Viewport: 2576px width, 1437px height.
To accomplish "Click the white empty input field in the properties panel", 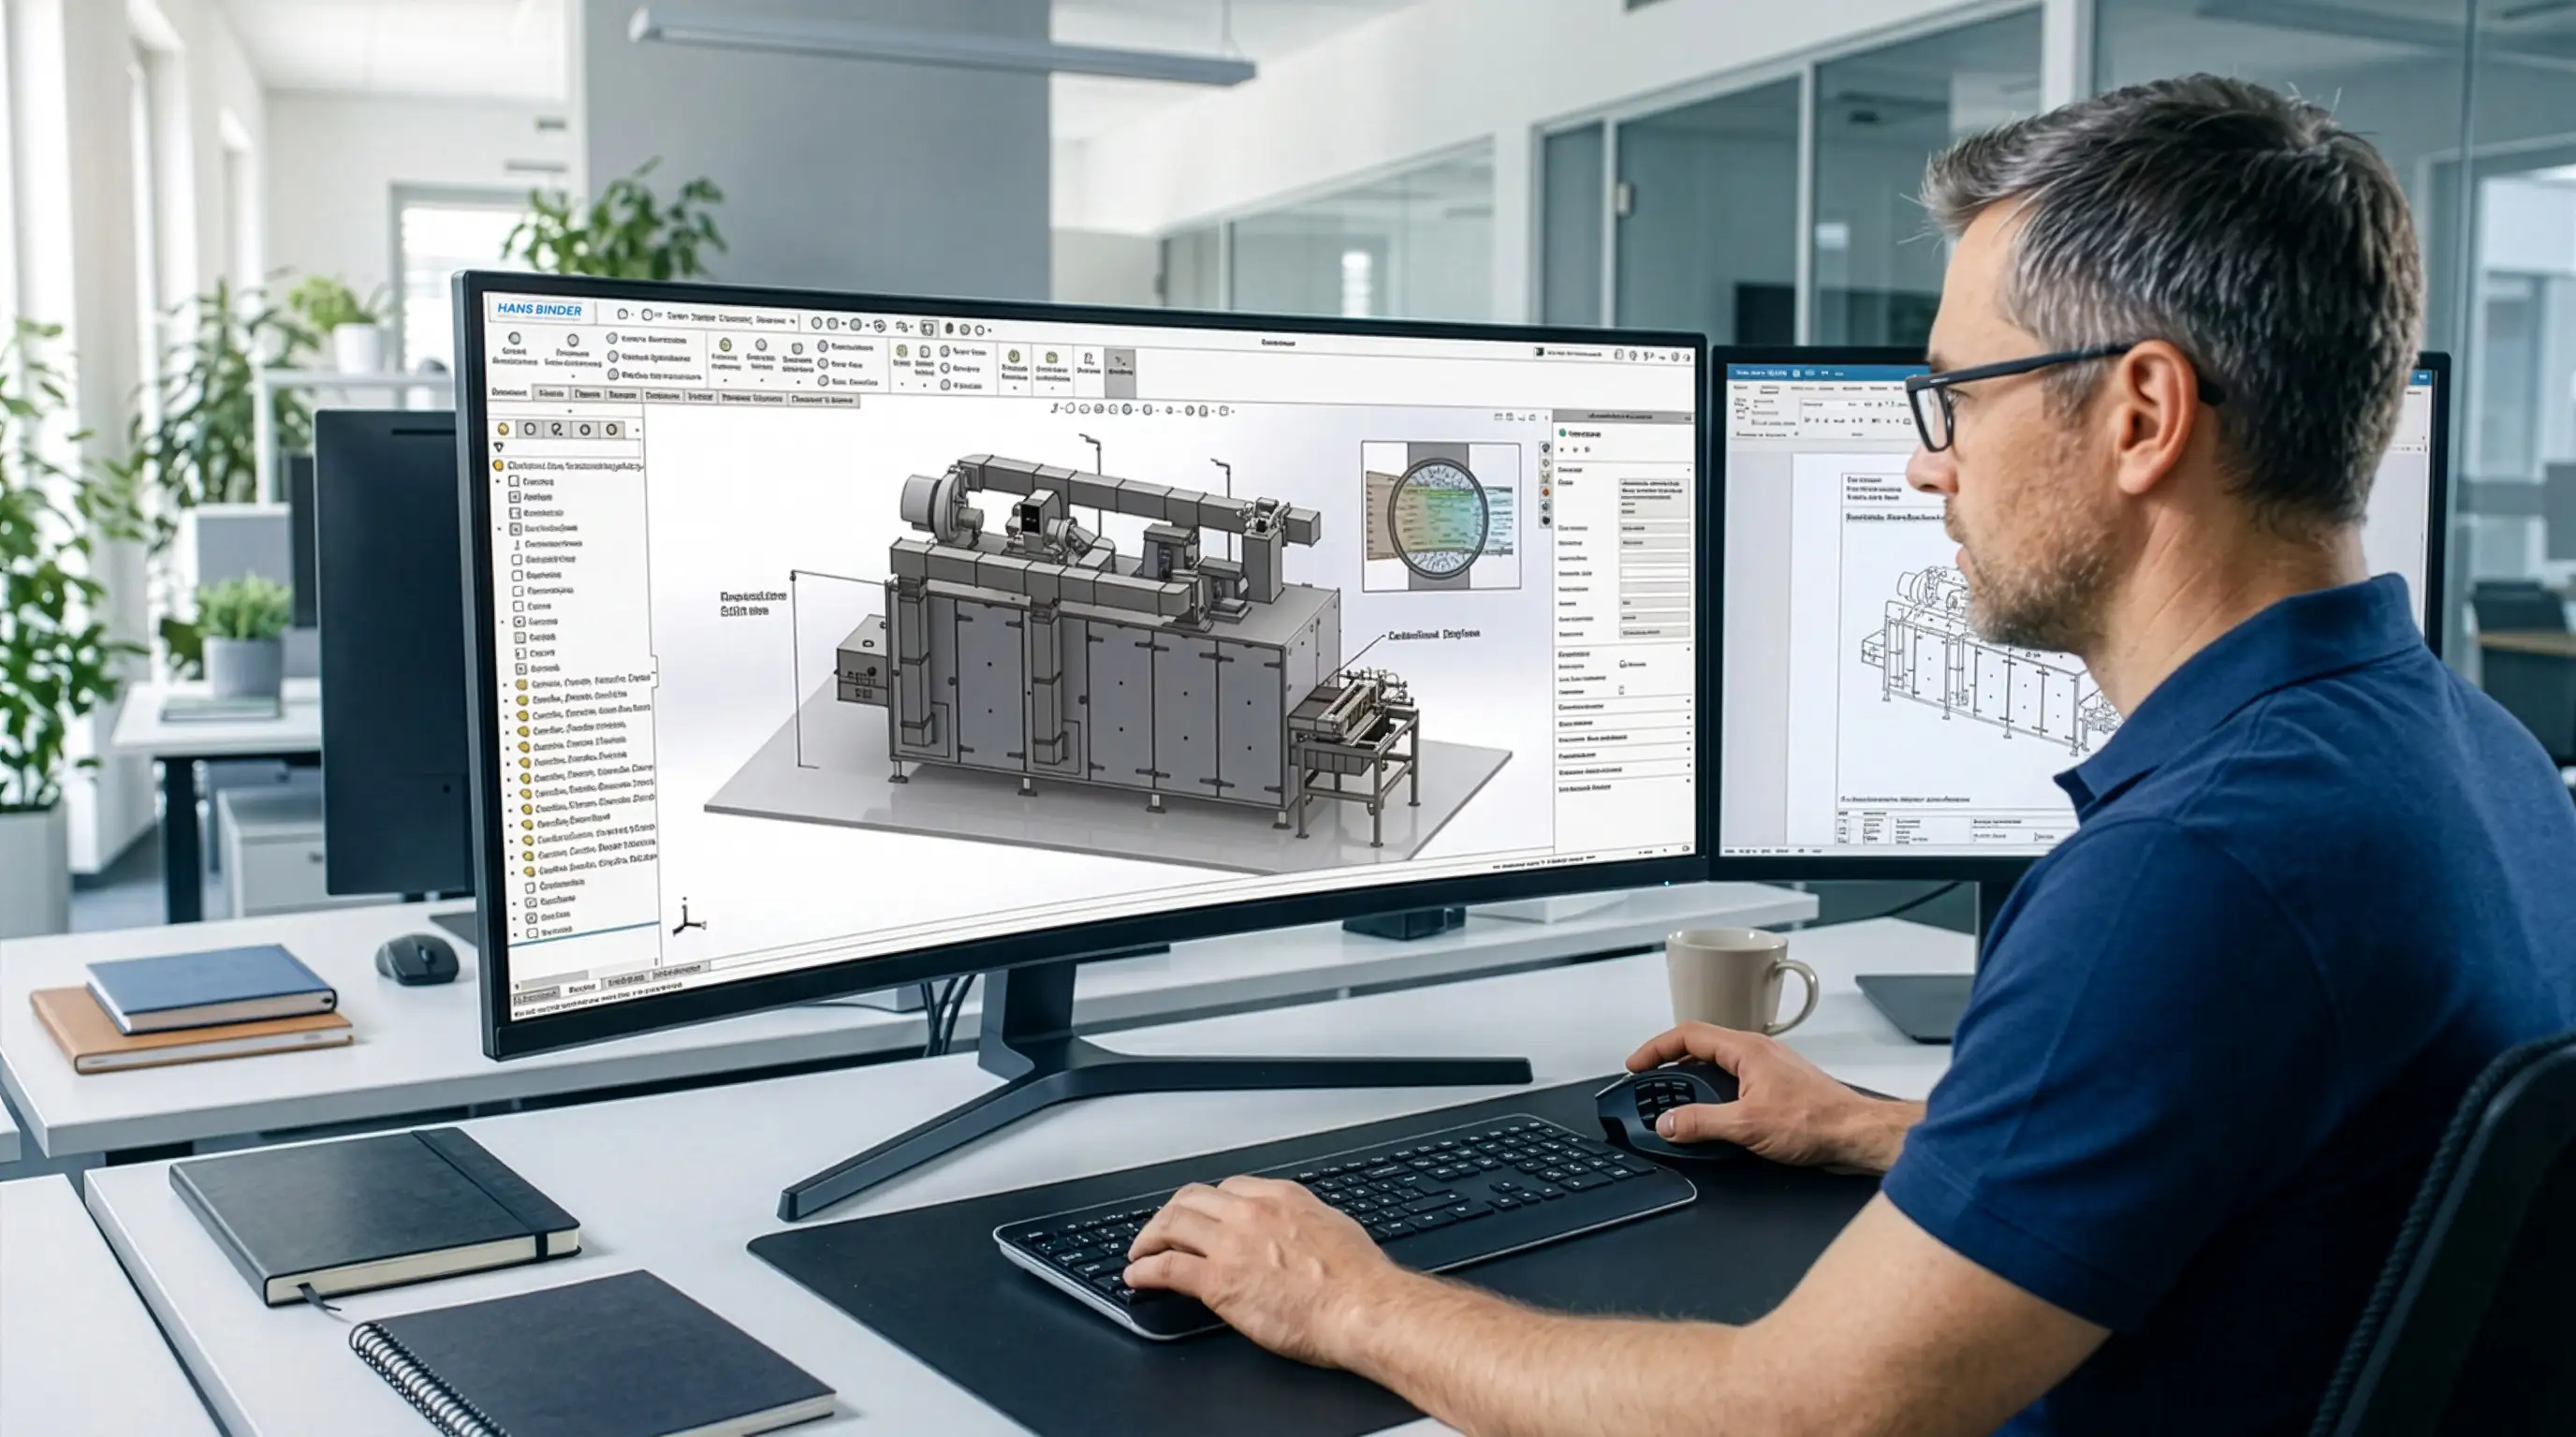I will tap(1655, 573).
